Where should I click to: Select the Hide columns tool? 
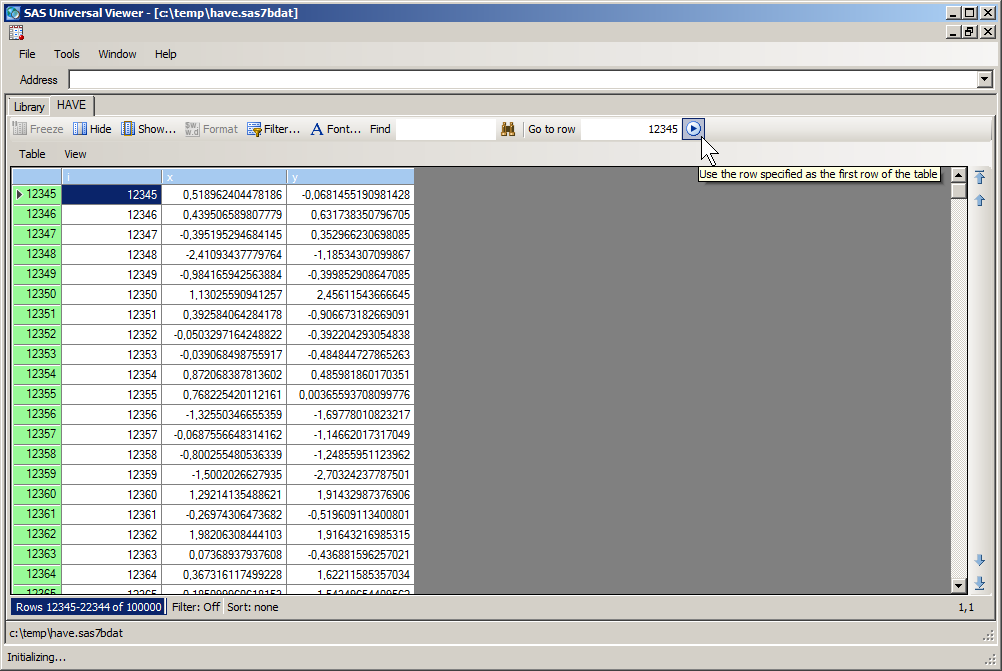(91, 128)
